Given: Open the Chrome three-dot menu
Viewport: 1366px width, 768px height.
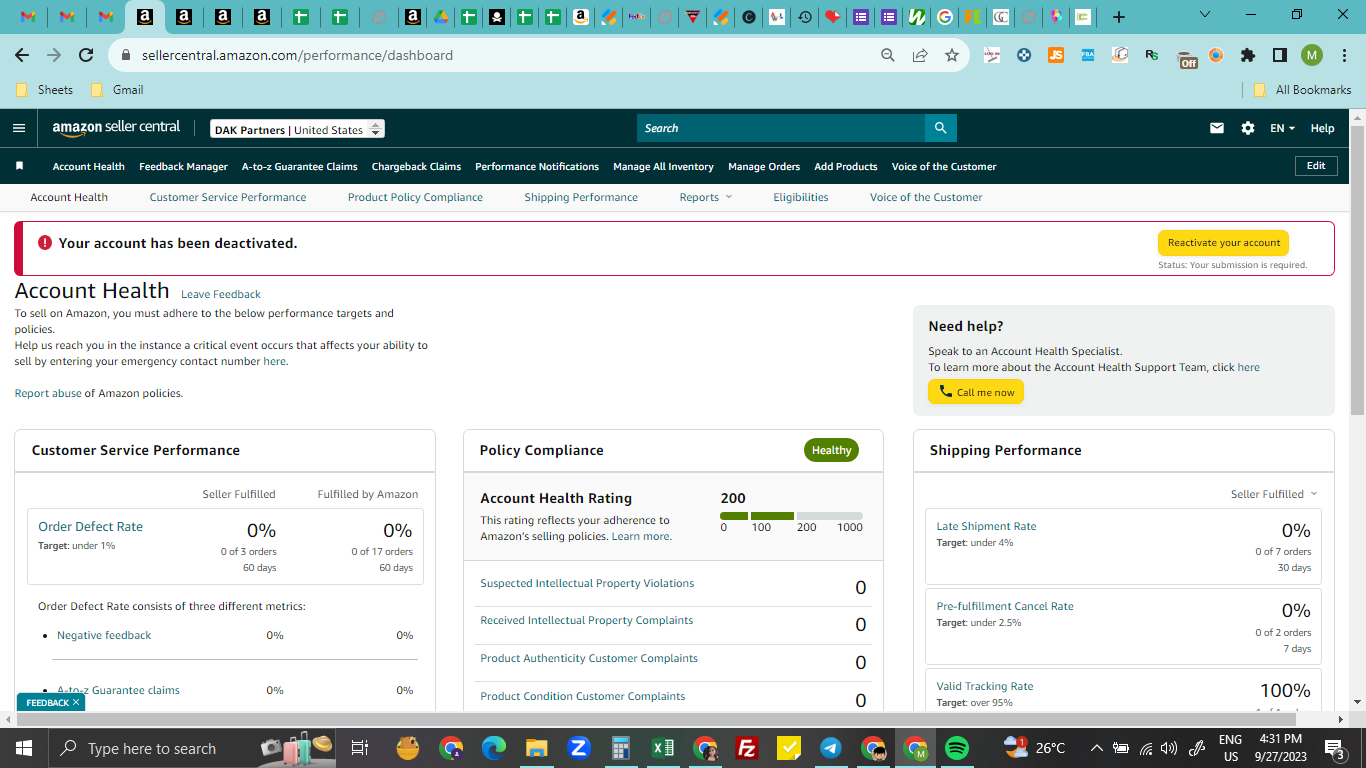Looking at the screenshot, I should coord(1343,55).
